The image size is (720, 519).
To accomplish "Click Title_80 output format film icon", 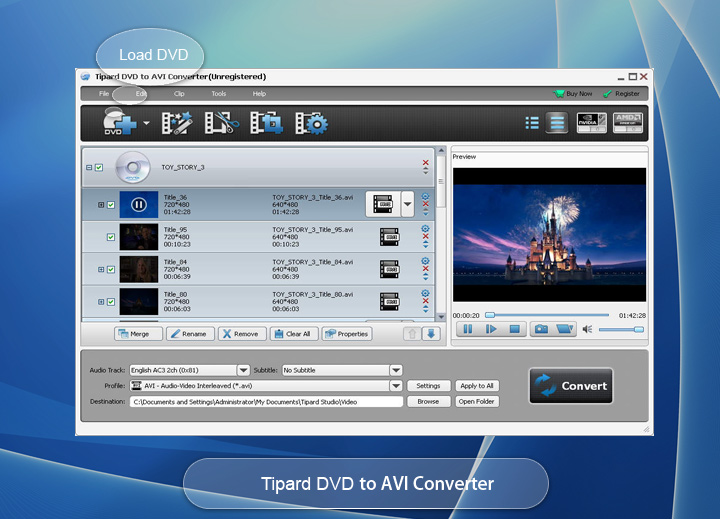I will click(x=389, y=302).
